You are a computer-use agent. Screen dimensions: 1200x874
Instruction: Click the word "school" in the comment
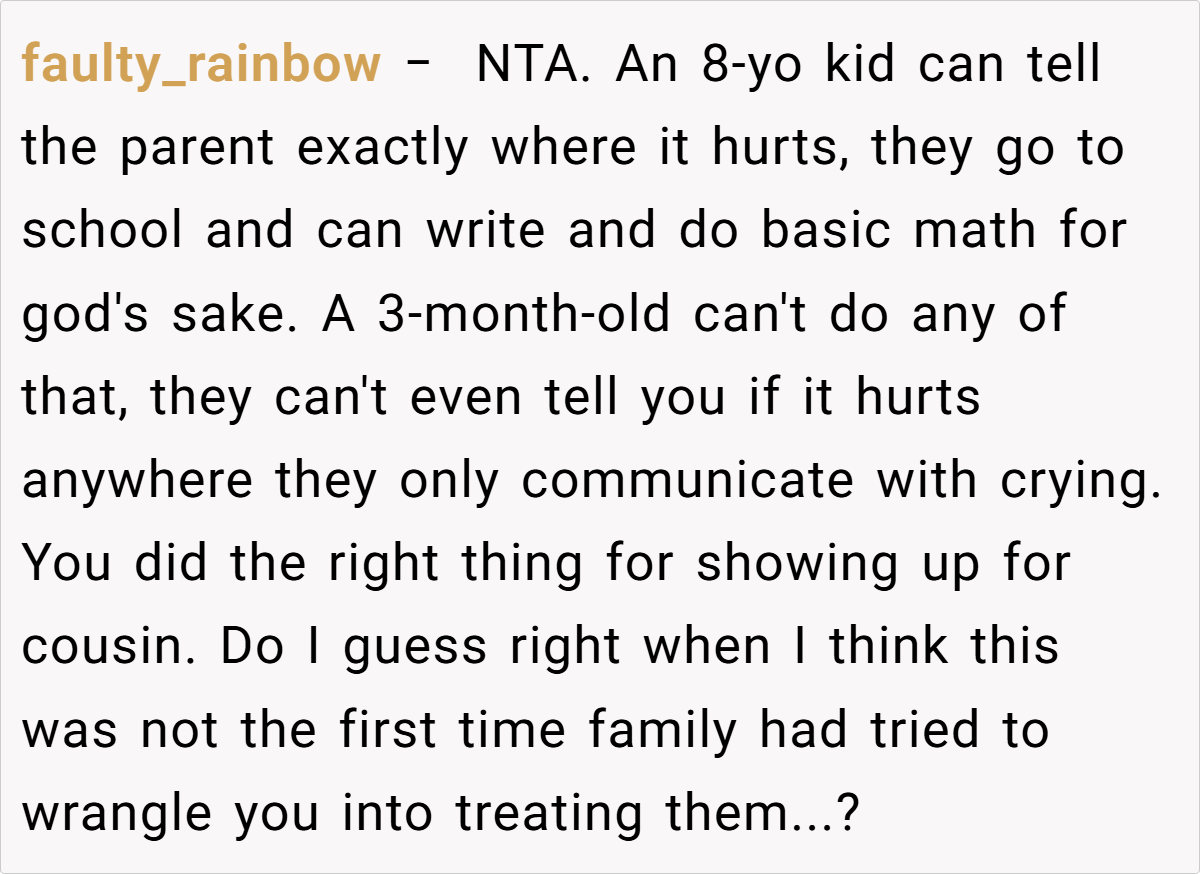(103, 231)
